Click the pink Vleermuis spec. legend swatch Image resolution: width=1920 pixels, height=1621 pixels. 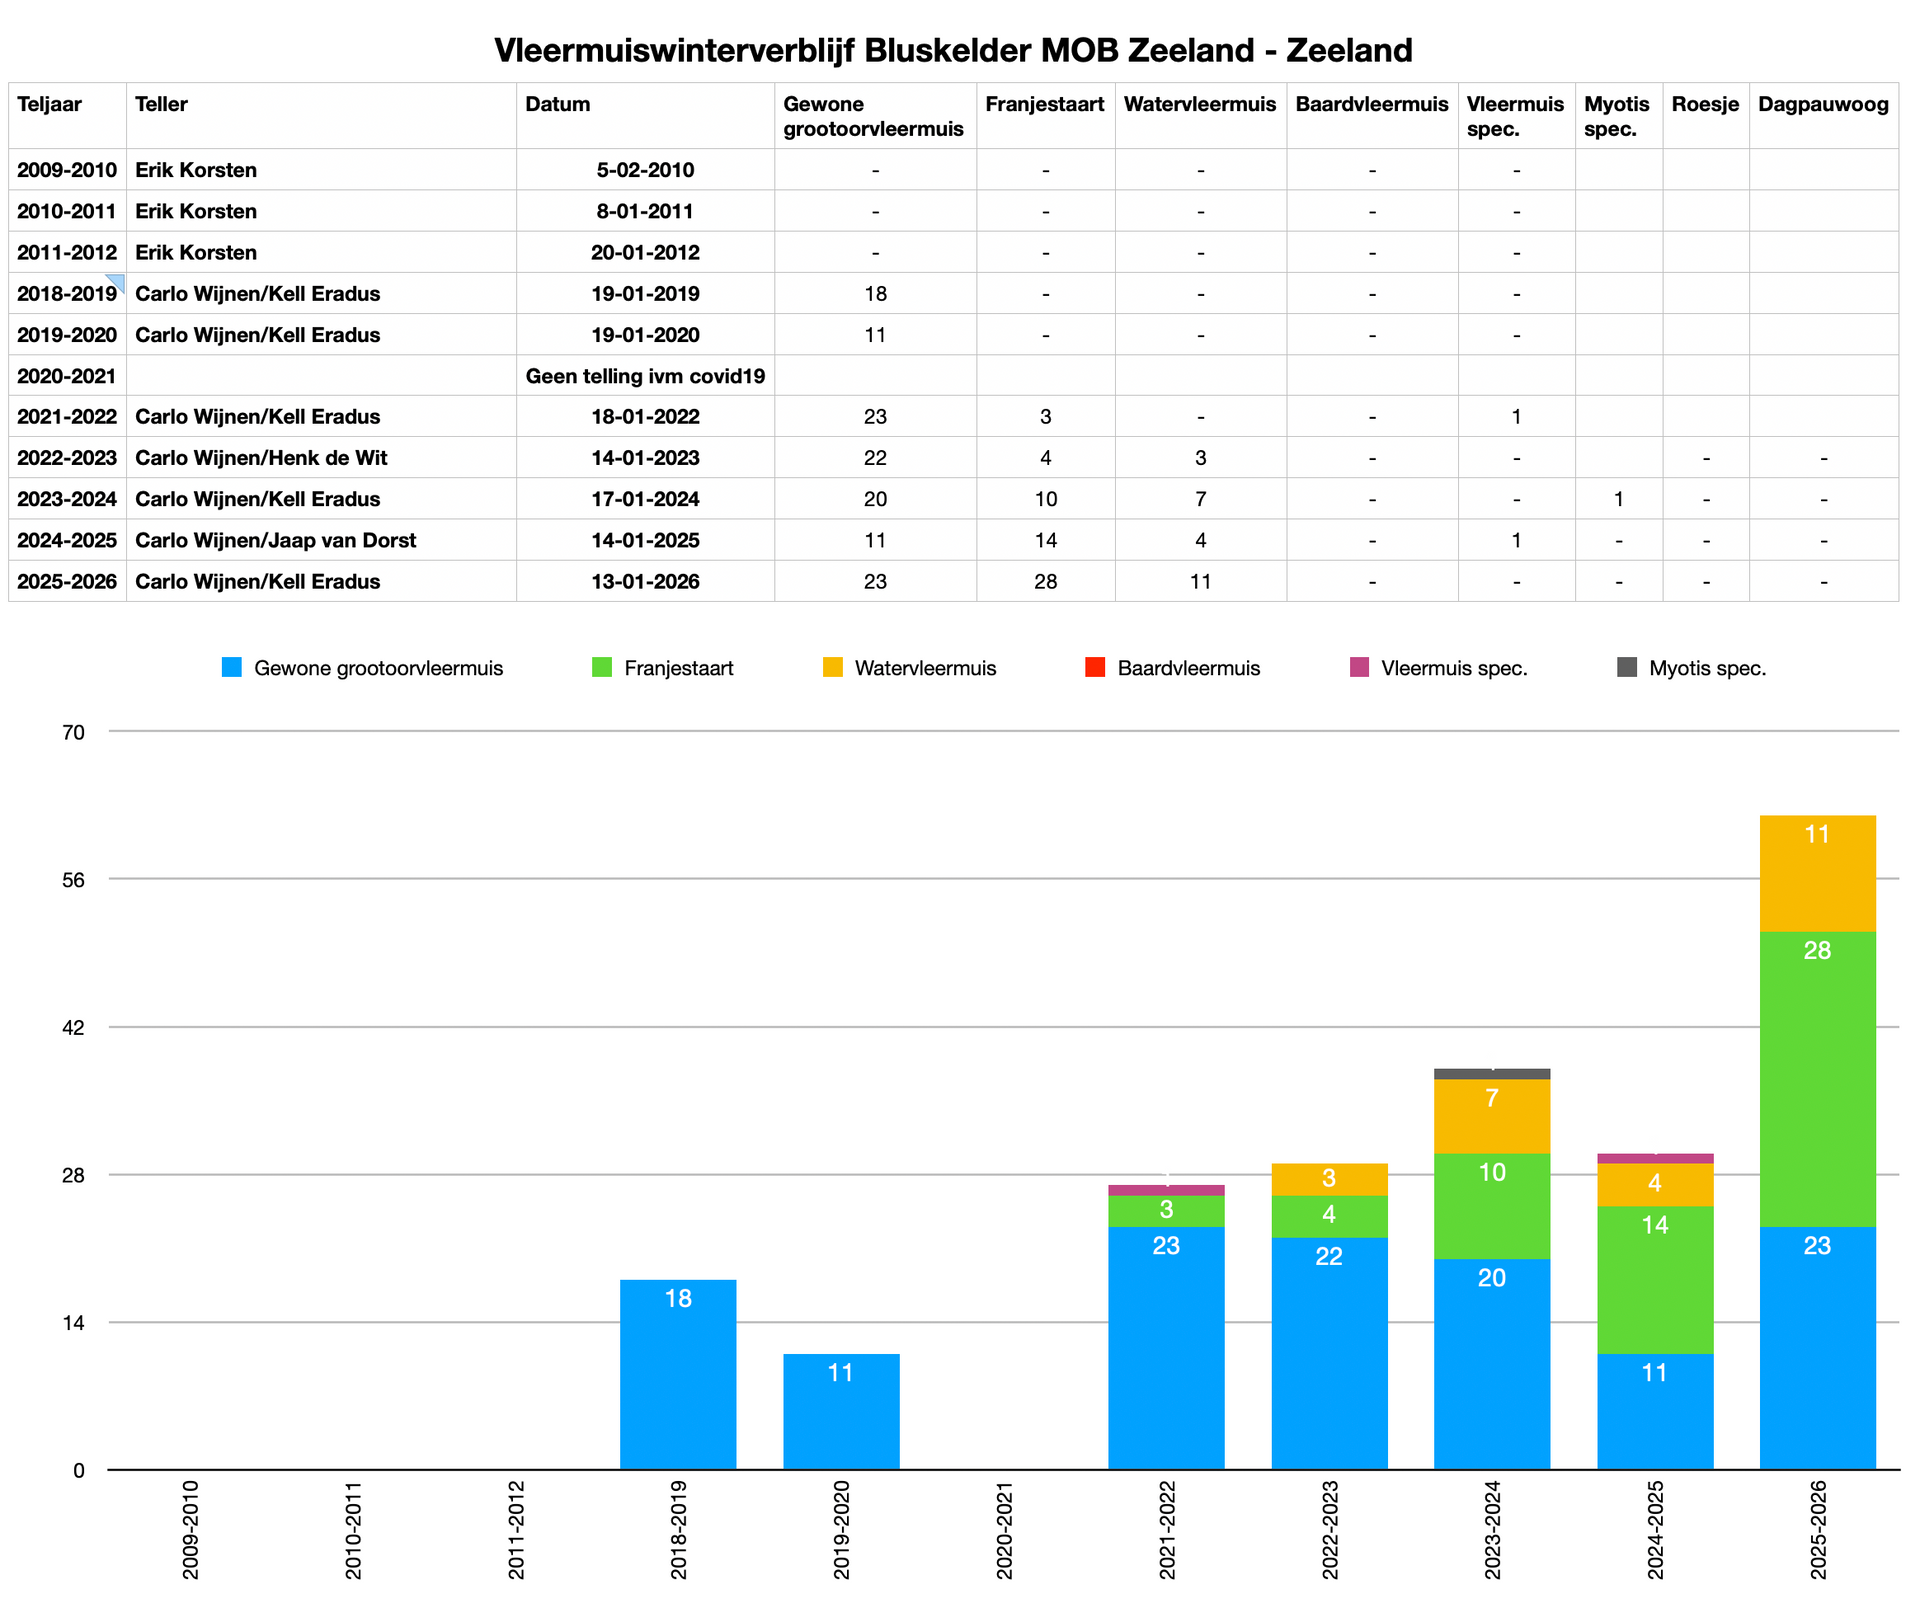(1359, 668)
